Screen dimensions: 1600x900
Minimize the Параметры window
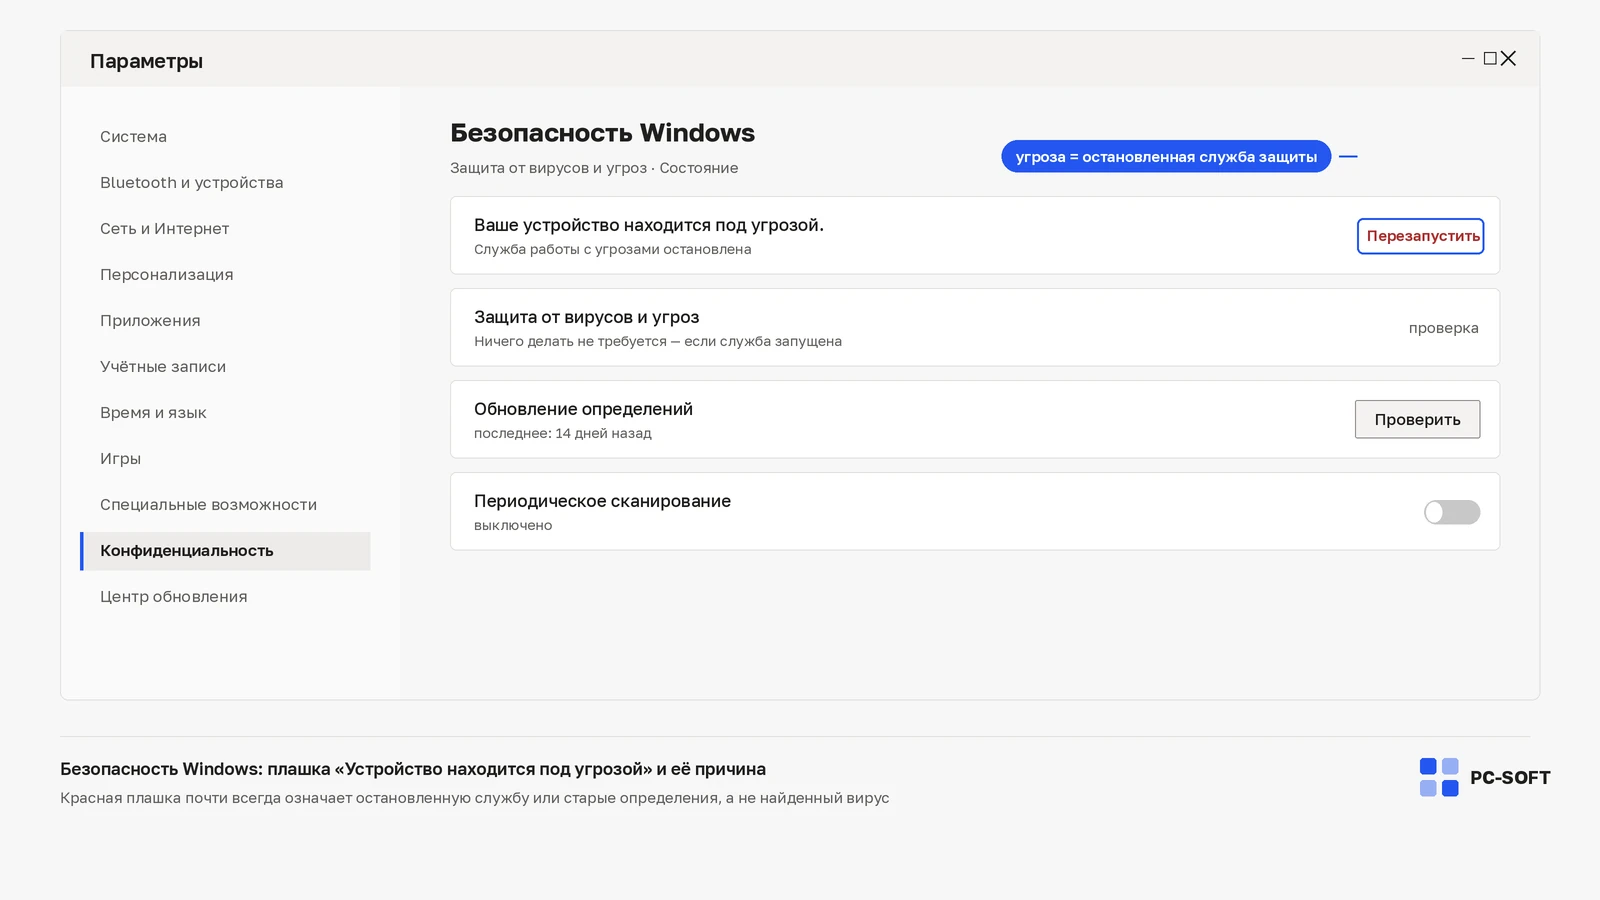click(1468, 59)
